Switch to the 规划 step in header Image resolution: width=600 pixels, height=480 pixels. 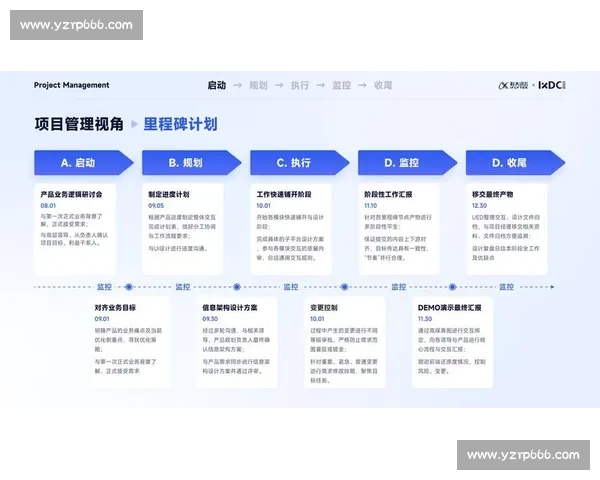pyautogui.click(x=258, y=86)
